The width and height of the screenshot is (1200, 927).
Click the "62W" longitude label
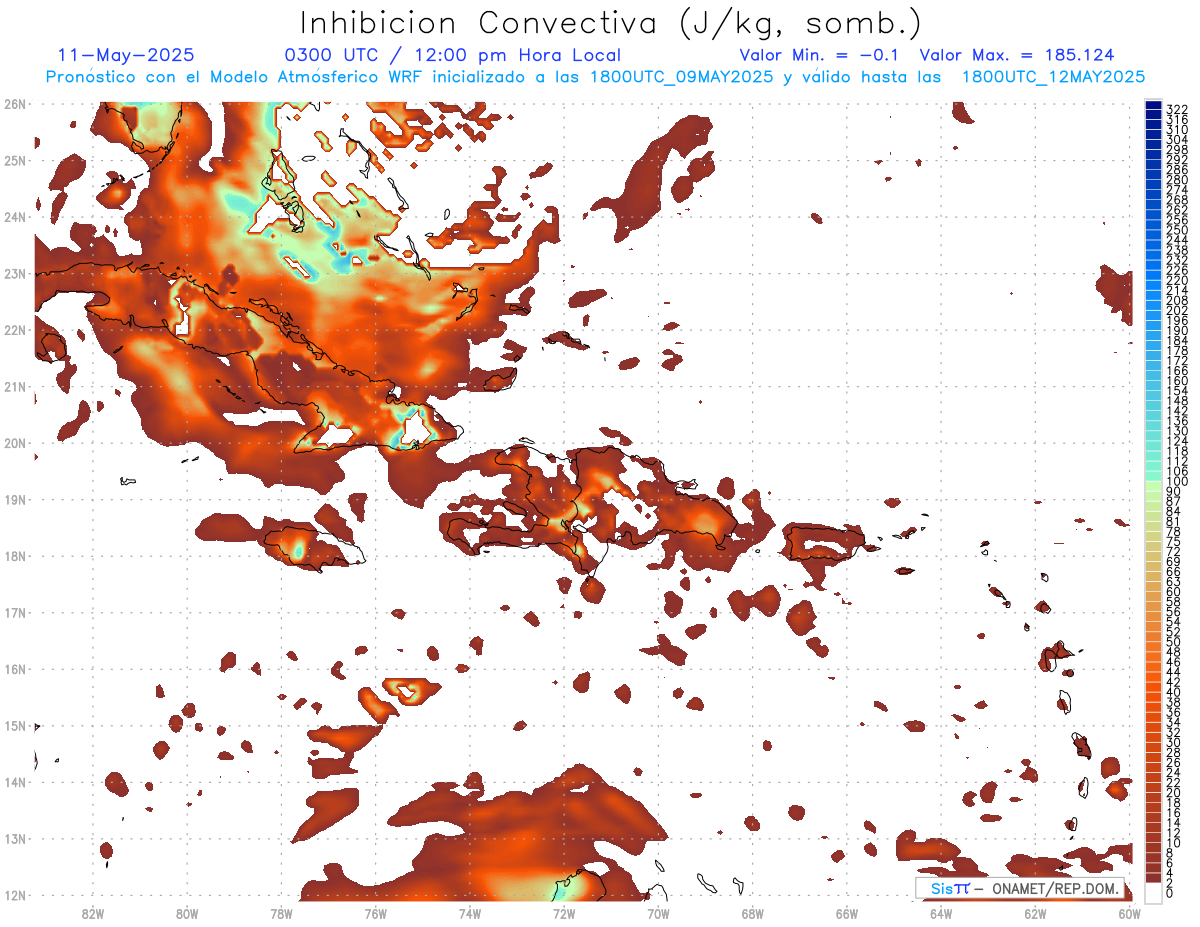(x=1035, y=913)
